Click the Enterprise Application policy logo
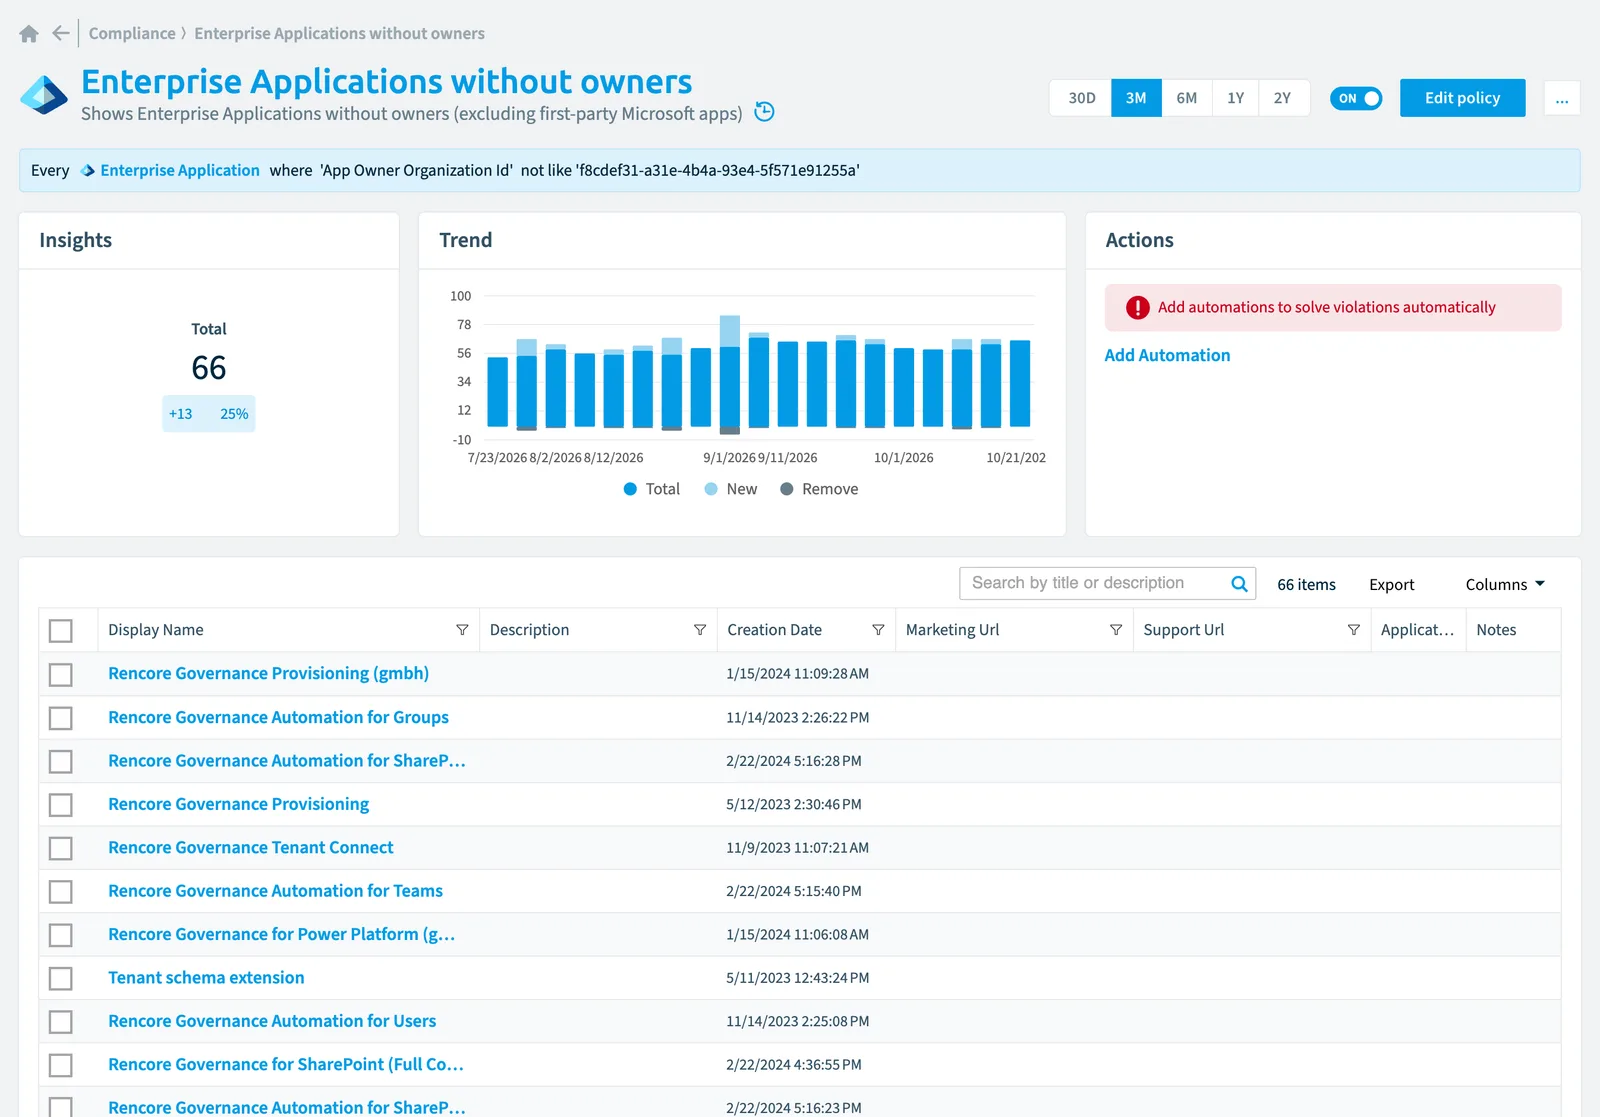Viewport: 1600px width, 1117px height. click(x=44, y=96)
